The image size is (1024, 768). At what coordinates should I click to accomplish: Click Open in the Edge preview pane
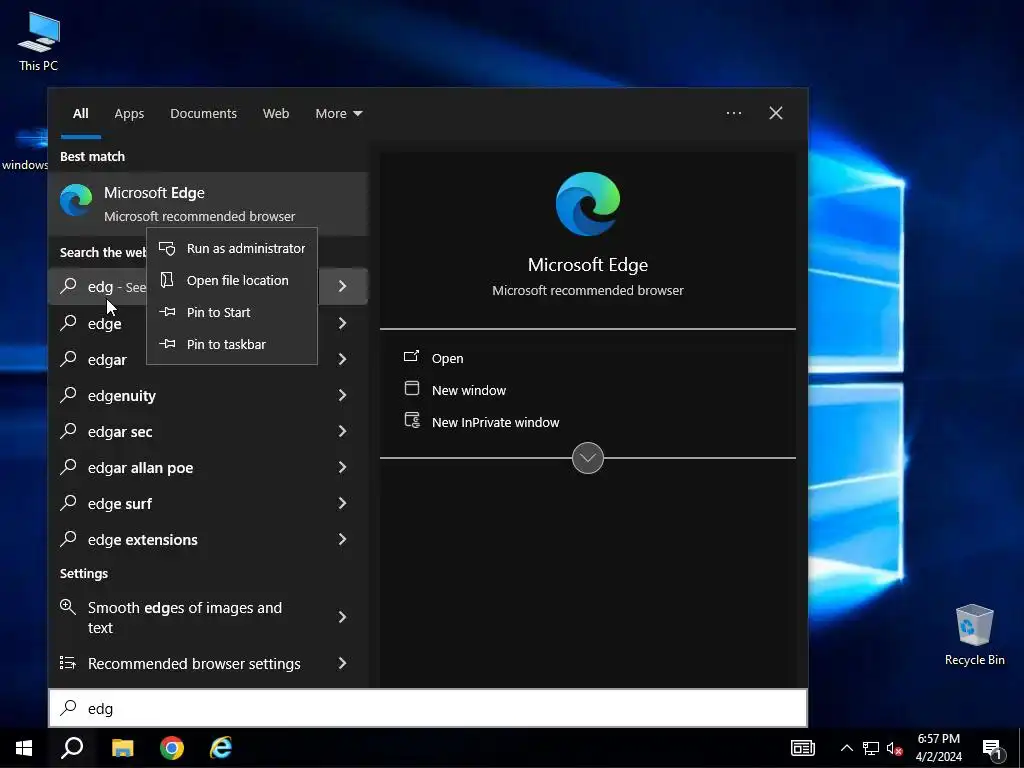click(447, 359)
